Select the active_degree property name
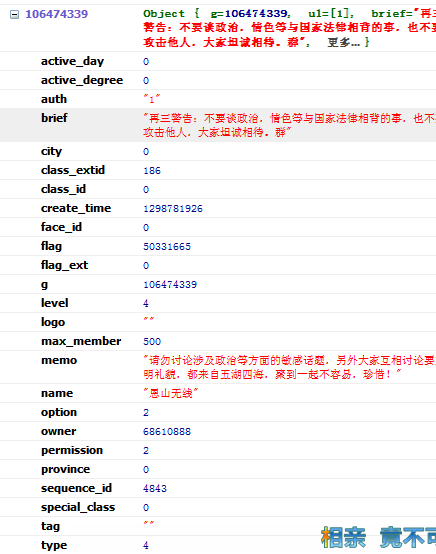 (x=82, y=80)
